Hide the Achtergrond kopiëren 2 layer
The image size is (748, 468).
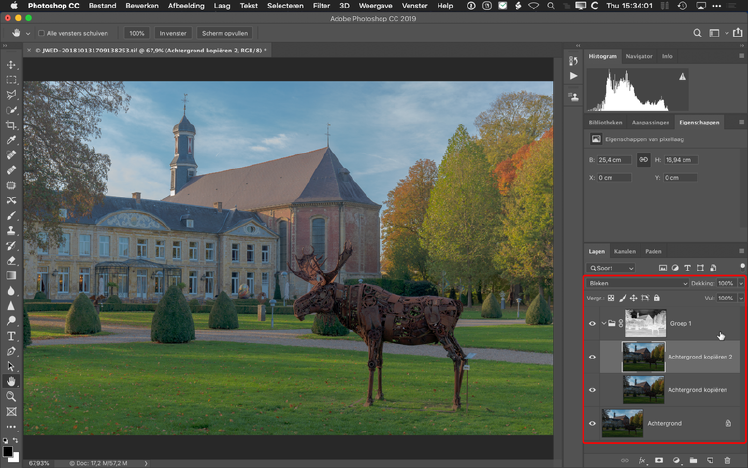(x=592, y=357)
